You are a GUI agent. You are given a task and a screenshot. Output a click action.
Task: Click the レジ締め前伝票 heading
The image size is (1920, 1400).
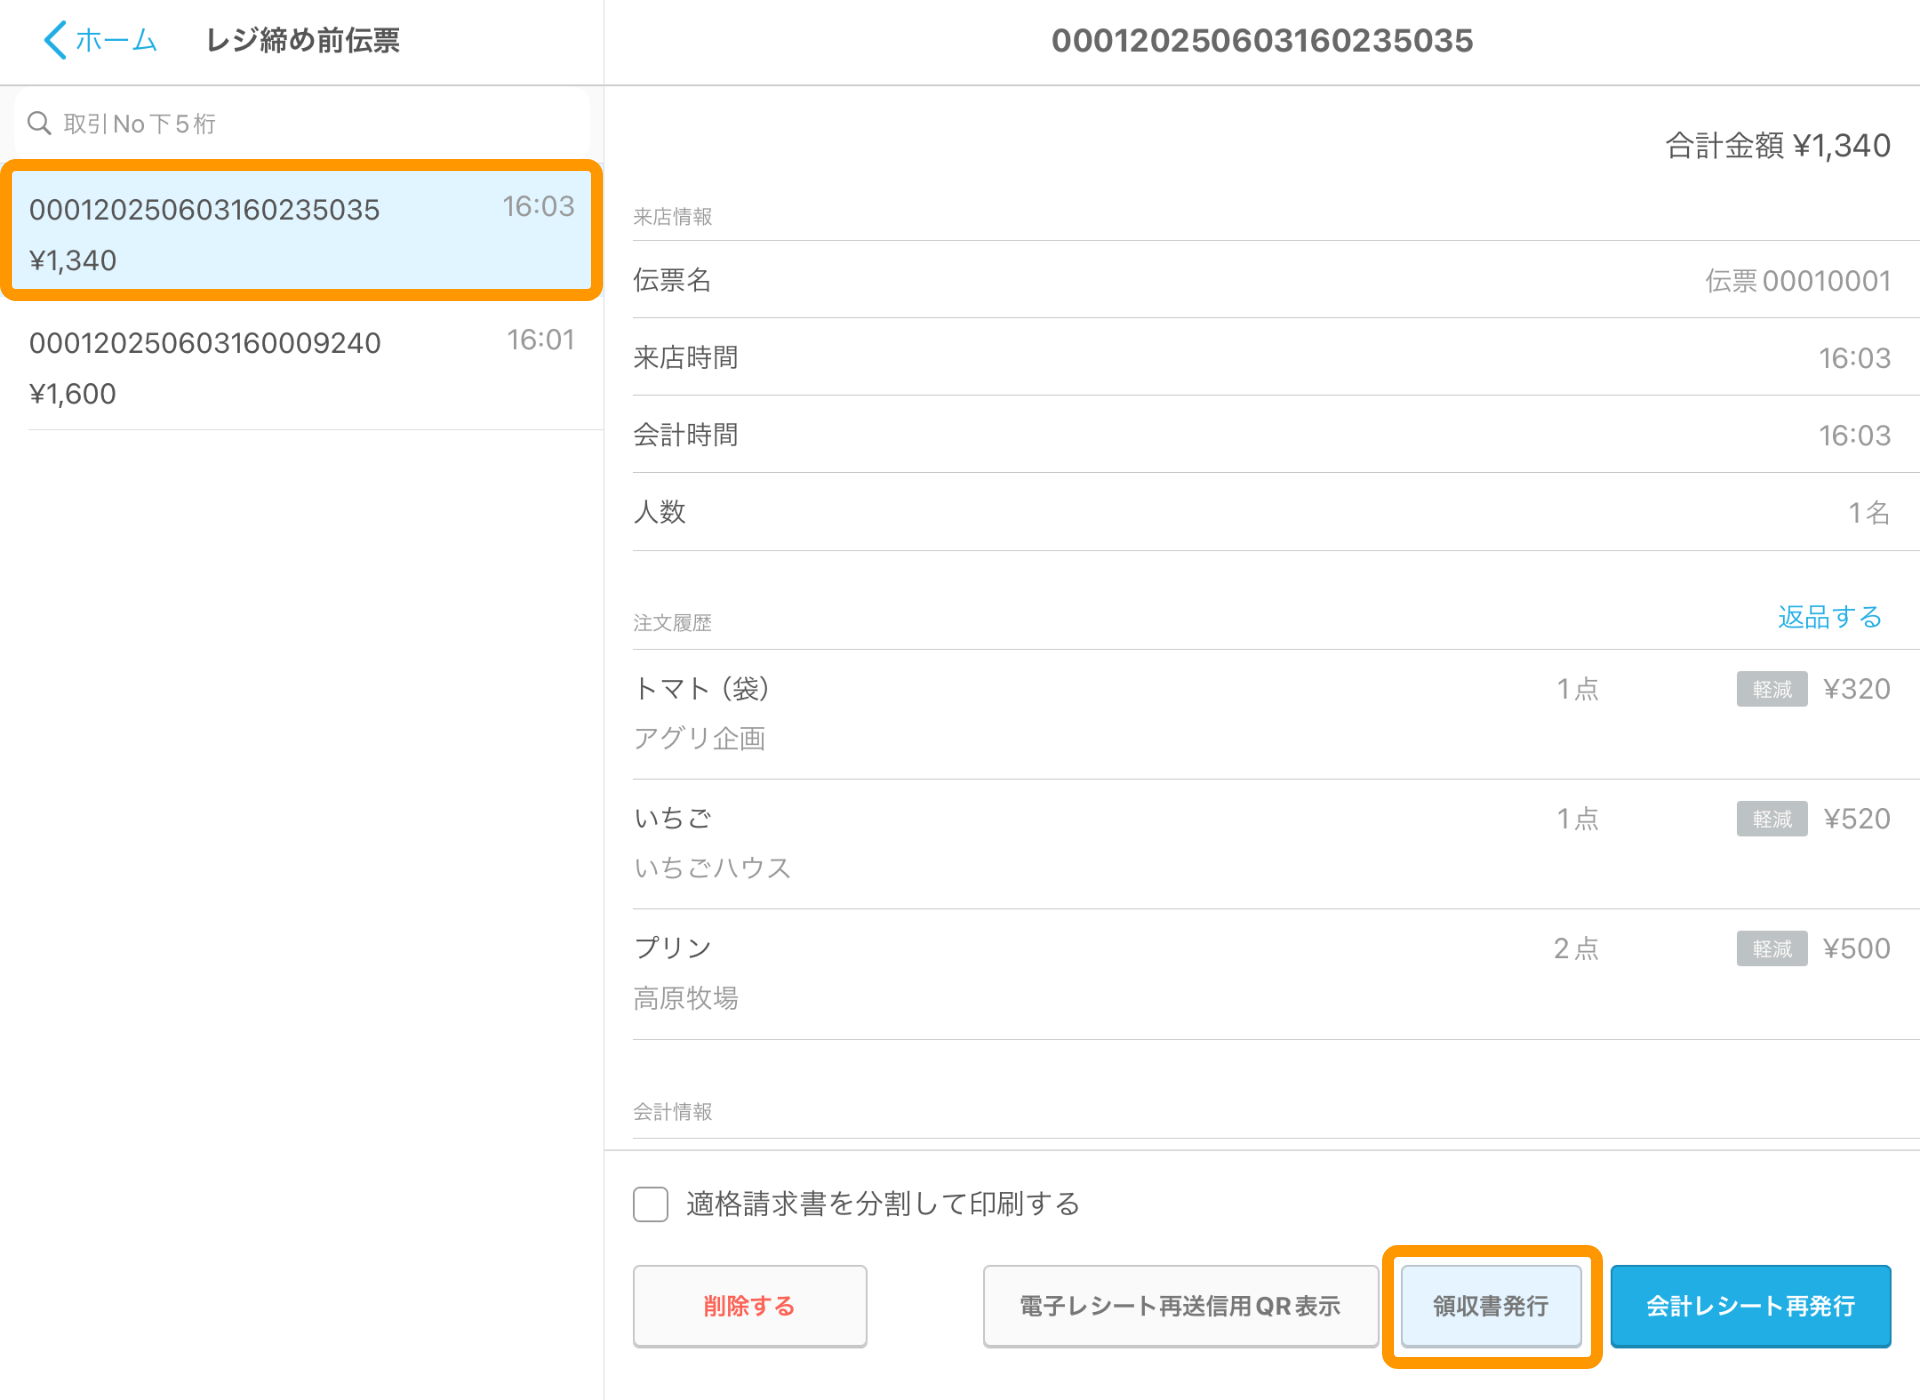[303, 40]
